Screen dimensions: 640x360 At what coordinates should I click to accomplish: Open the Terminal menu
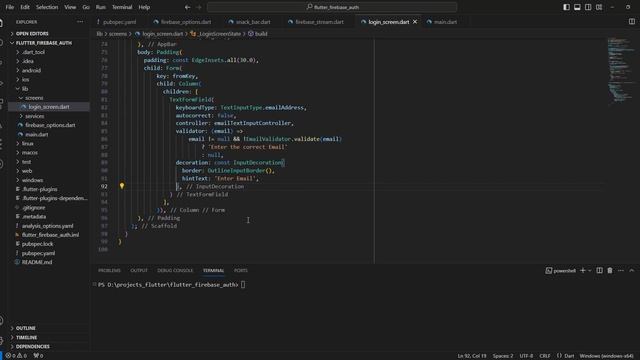pos(122,7)
